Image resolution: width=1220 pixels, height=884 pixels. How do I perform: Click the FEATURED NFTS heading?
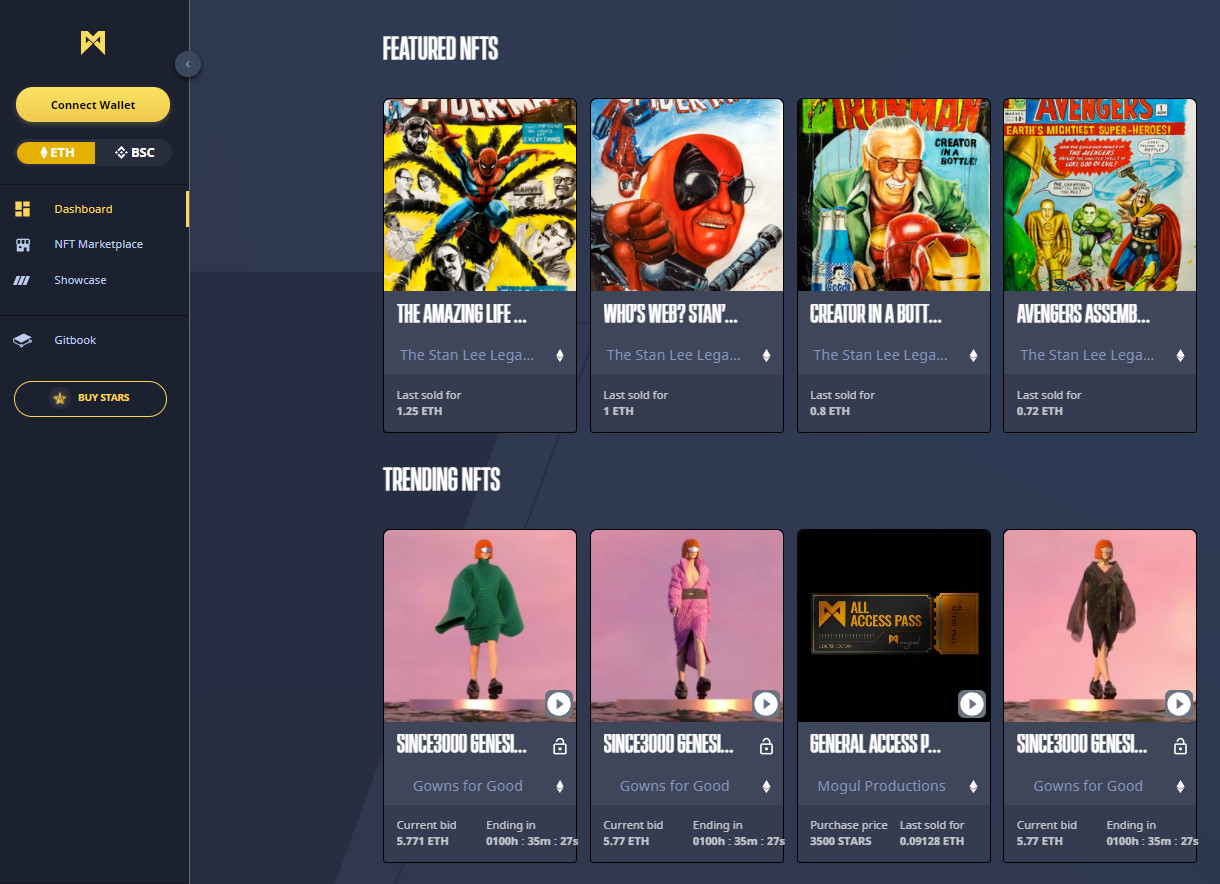click(441, 49)
